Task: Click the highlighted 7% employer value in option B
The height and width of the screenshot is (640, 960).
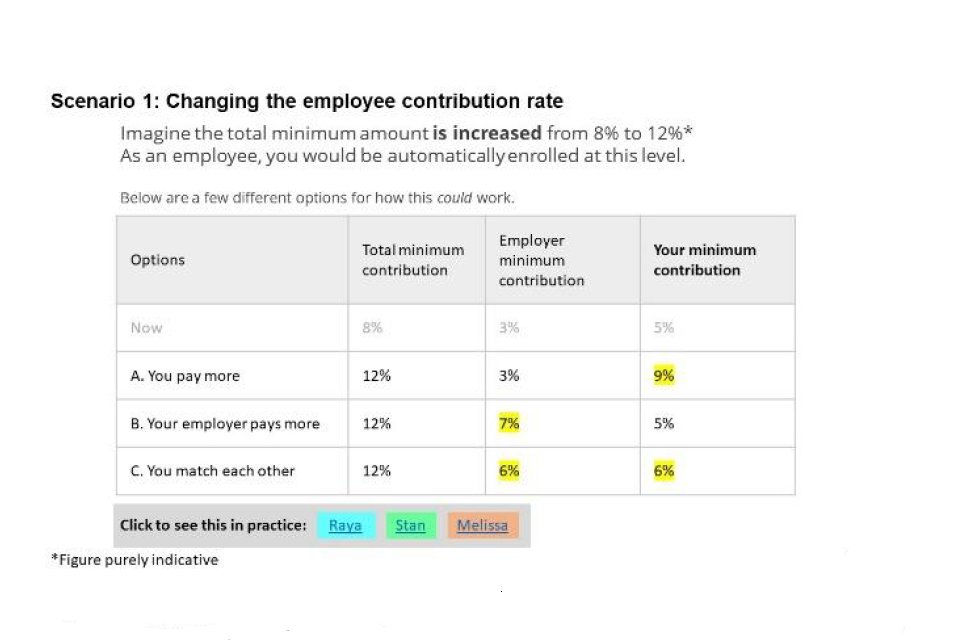Action: 509,423
